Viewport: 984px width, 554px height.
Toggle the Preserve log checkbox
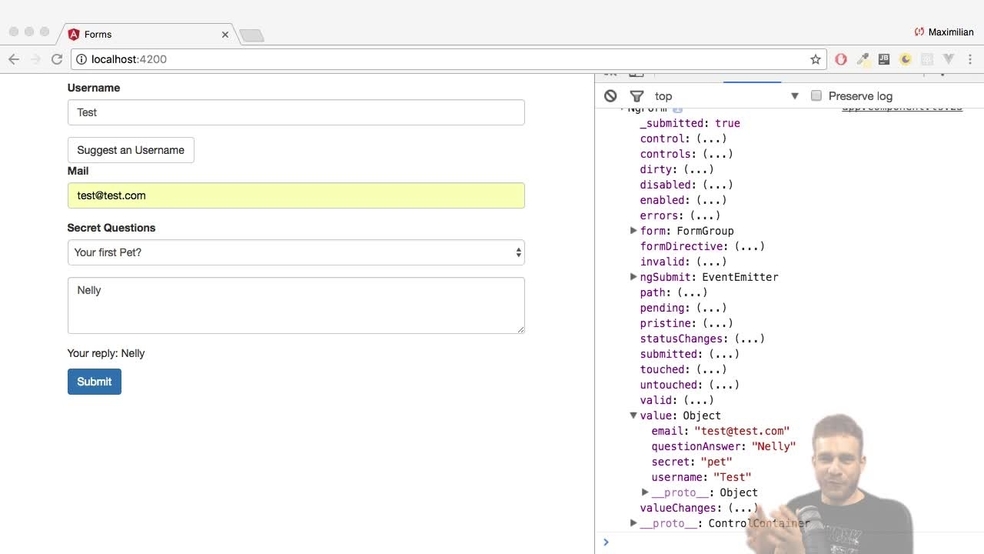pyautogui.click(x=816, y=95)
